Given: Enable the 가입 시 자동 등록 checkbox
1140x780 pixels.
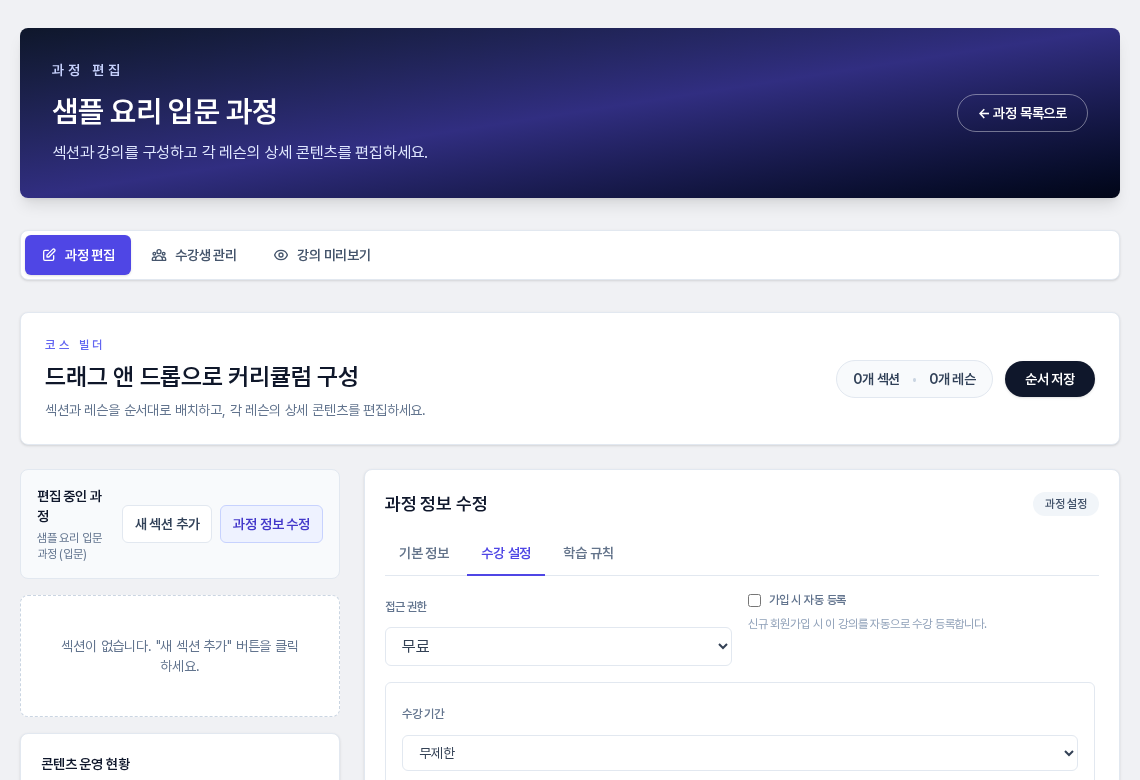Looking at the screenshot, I should [755, 600].
